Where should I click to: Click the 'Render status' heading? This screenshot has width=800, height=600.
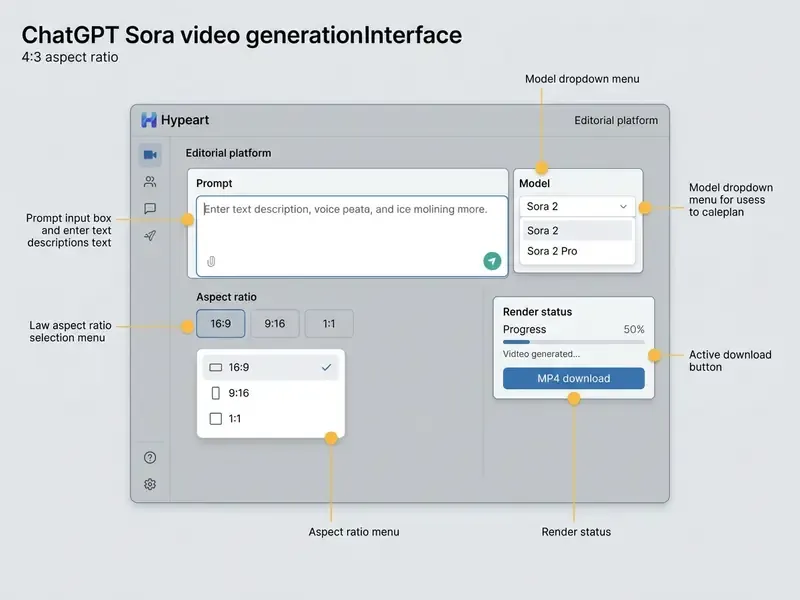[x=537, y=312]
